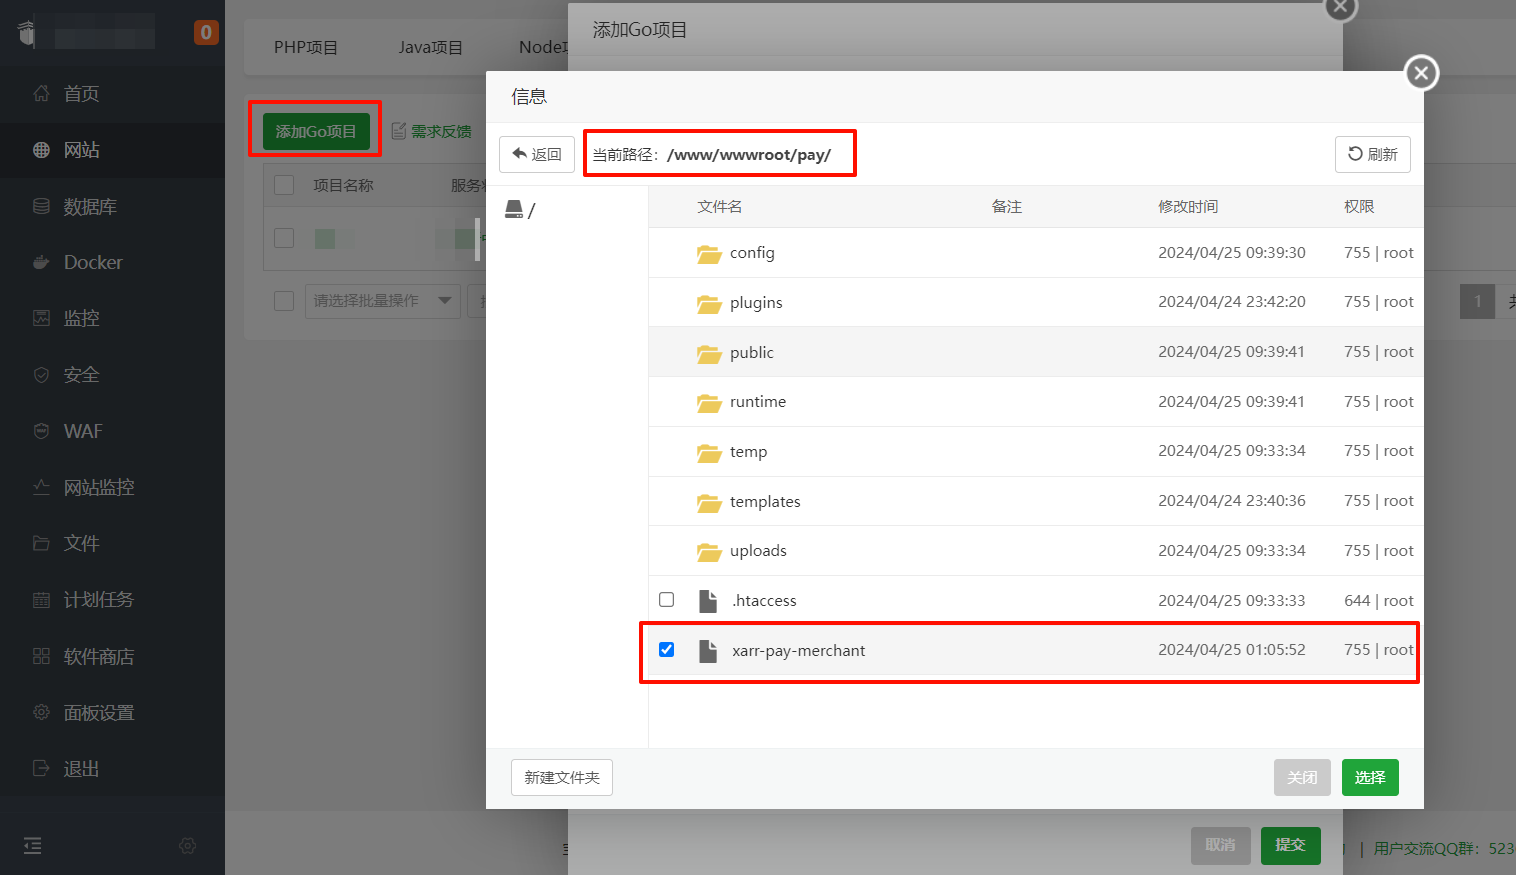This screenshot has width=1516, height=875.
Task: Open the Docker section in the sidebar
Action: tap(81, 262)
